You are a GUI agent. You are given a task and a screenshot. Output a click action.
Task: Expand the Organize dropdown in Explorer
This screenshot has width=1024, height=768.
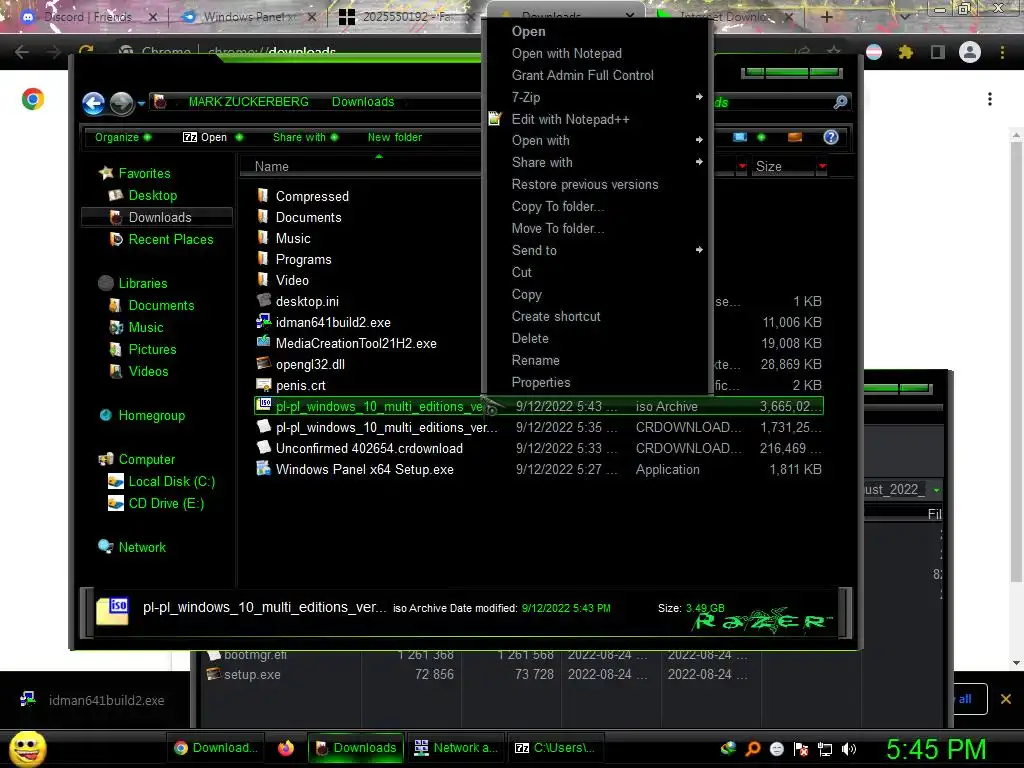[x=123, y=137]
